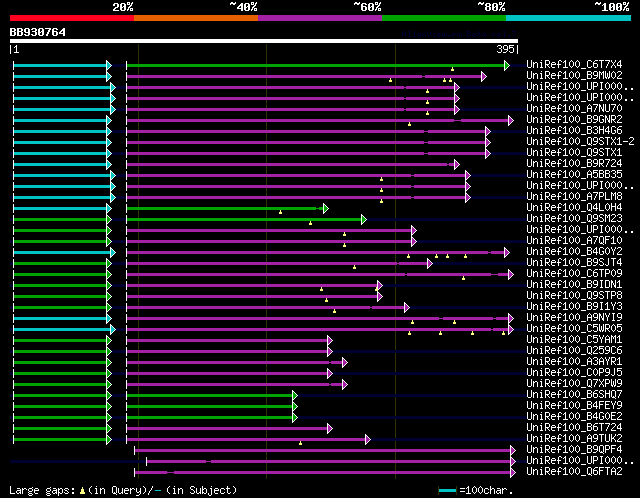Click the short cyan alignment bar for C6T7X4
The image size is (640, 498).
[x=60, y=65]
